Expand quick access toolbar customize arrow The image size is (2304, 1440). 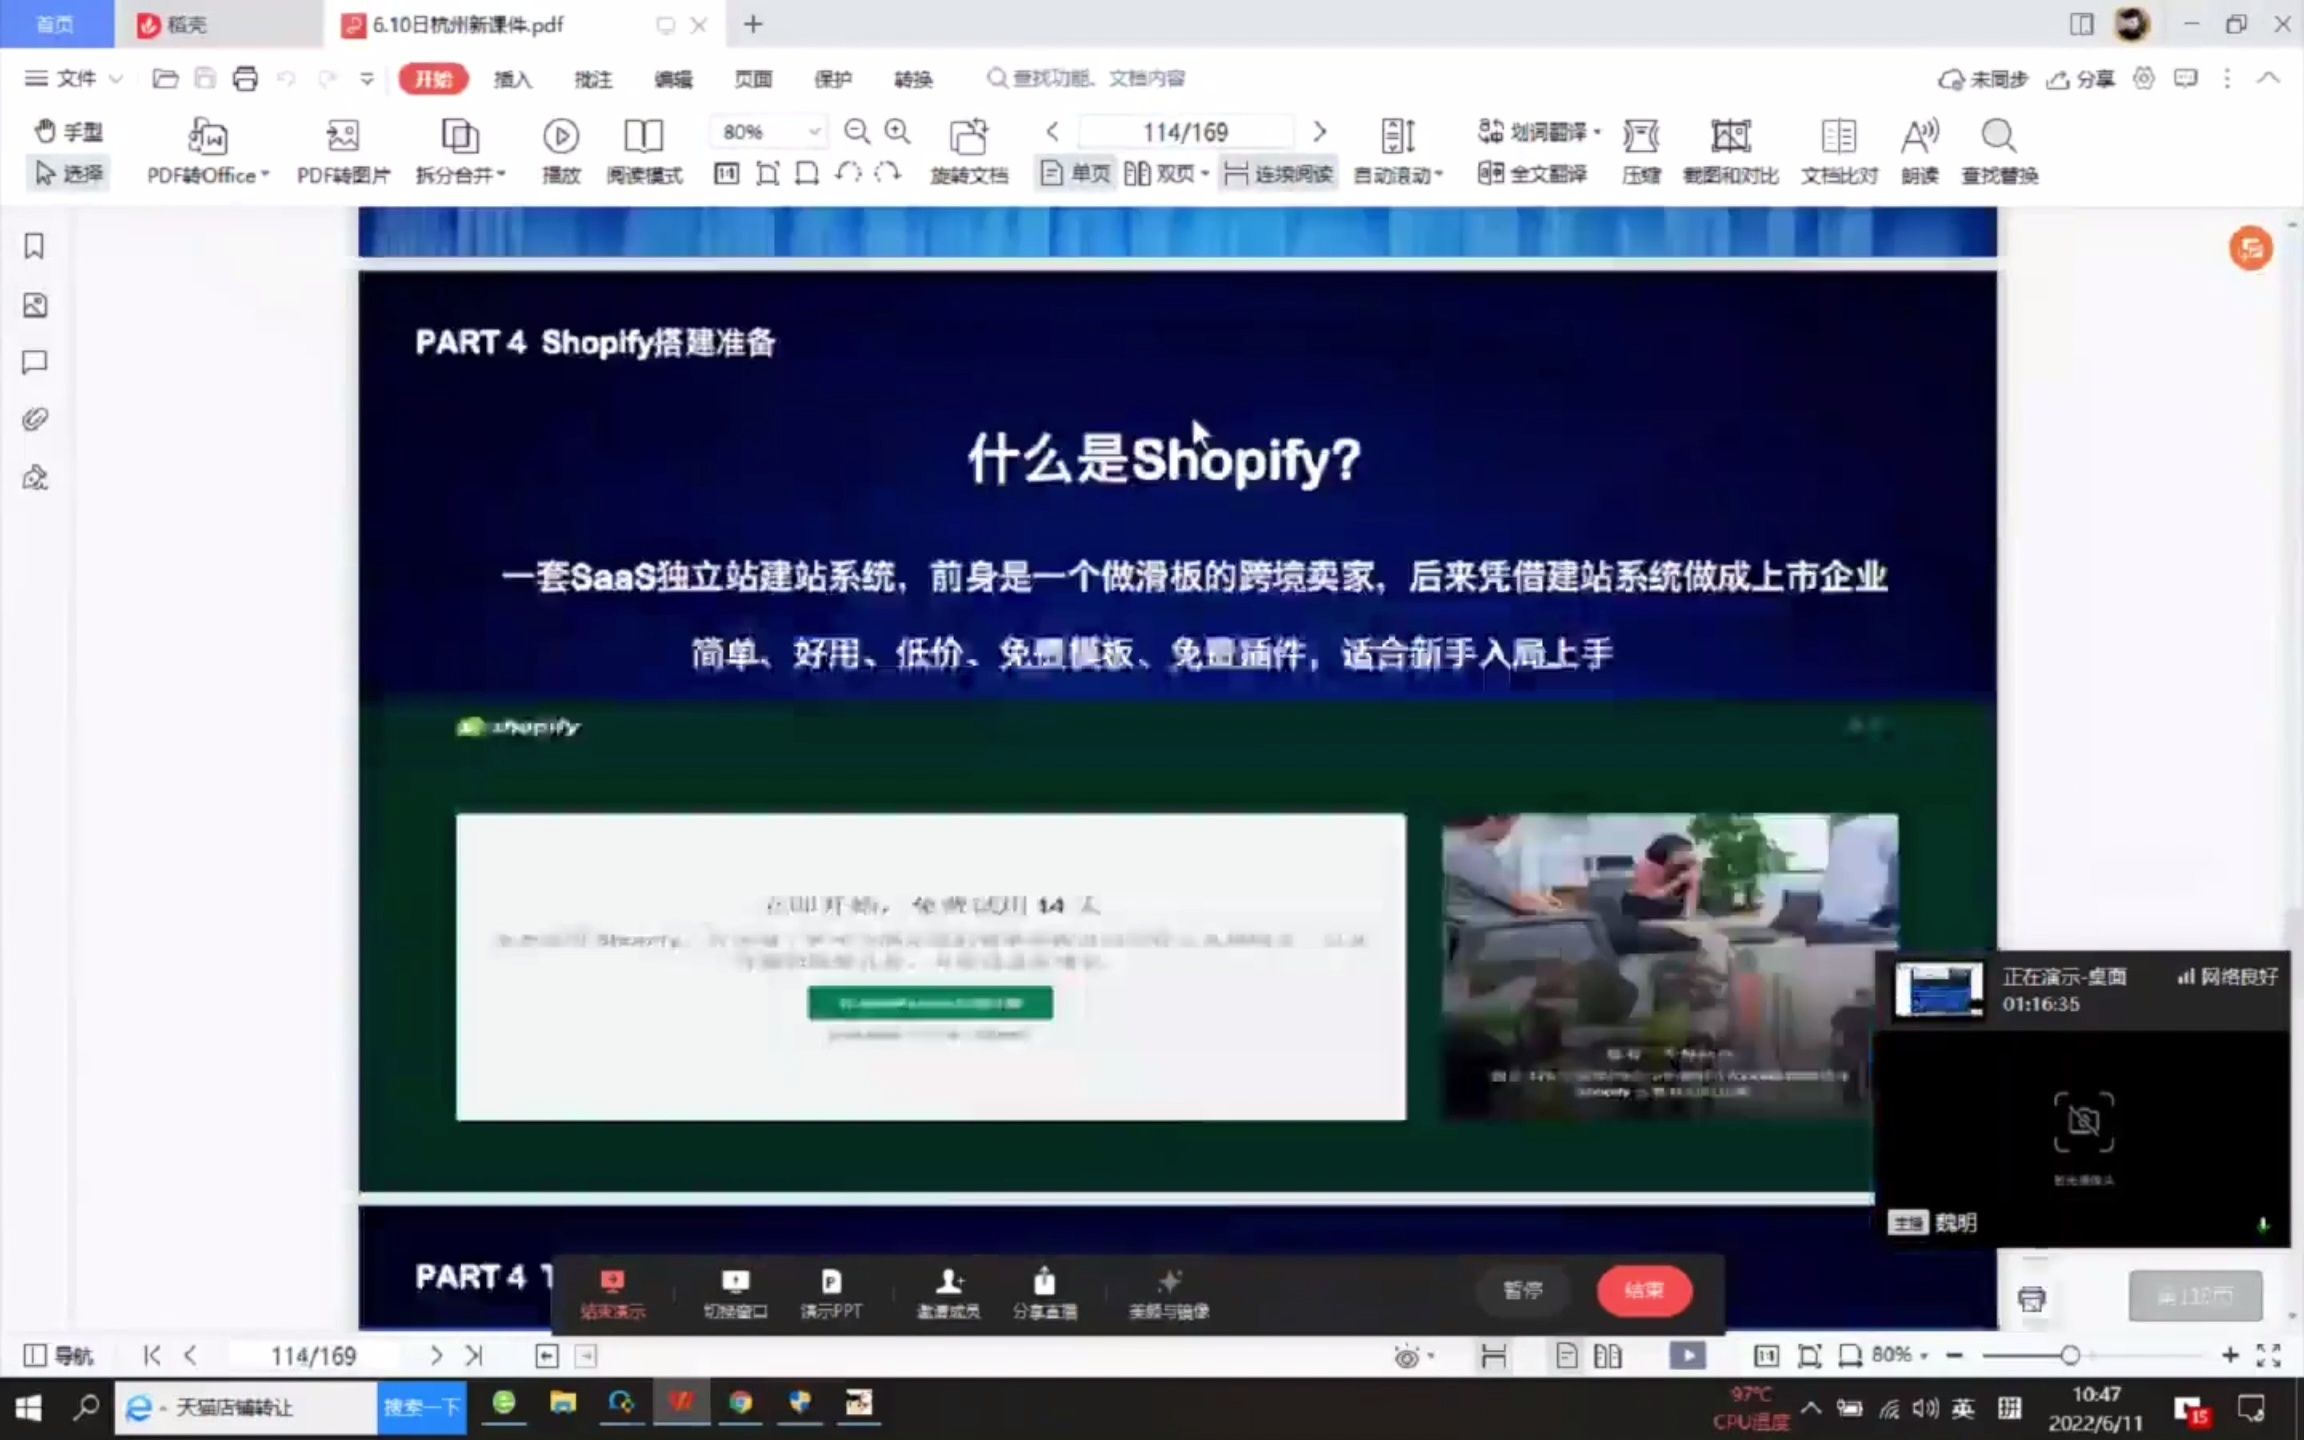tap(367, 78)
